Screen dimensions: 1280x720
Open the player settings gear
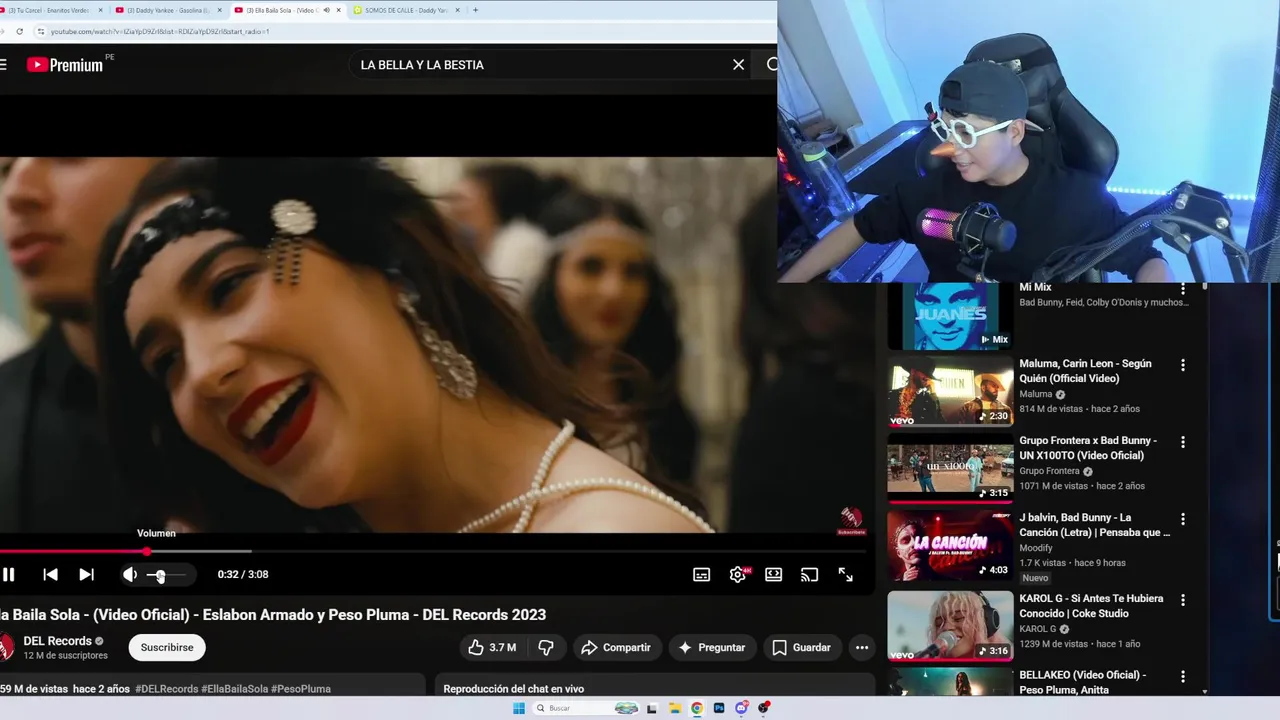point(738,574)
